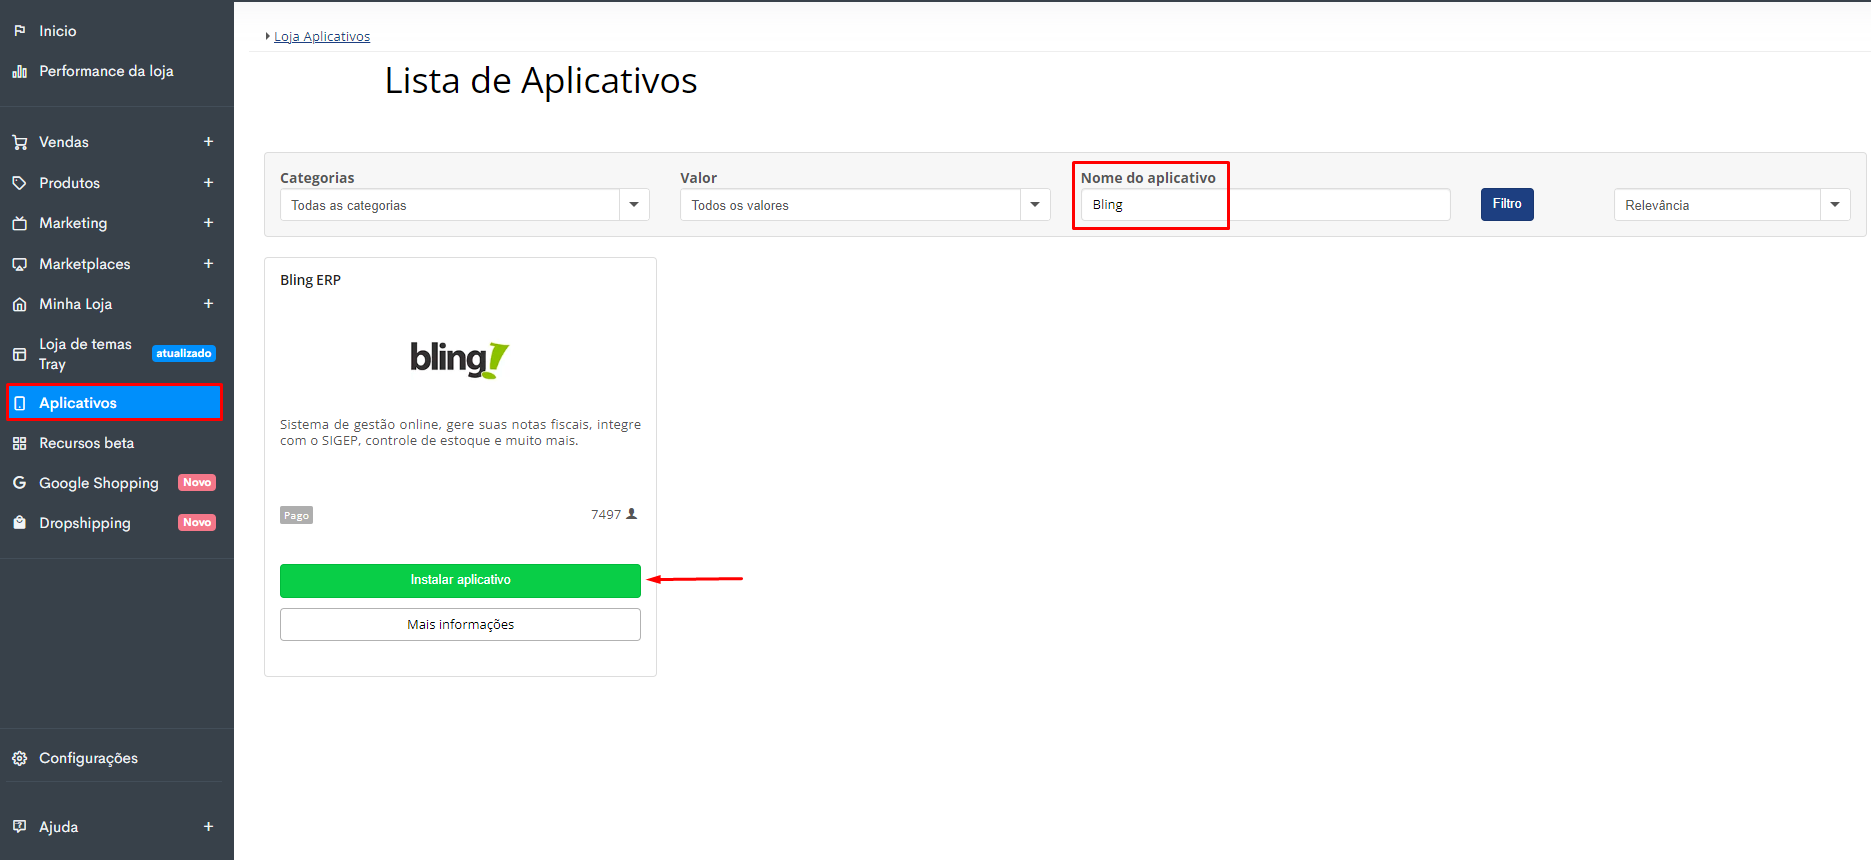Screen dimensions: 1871x860
Task: Click the Inicio flag icon
Action: (19, 31)
